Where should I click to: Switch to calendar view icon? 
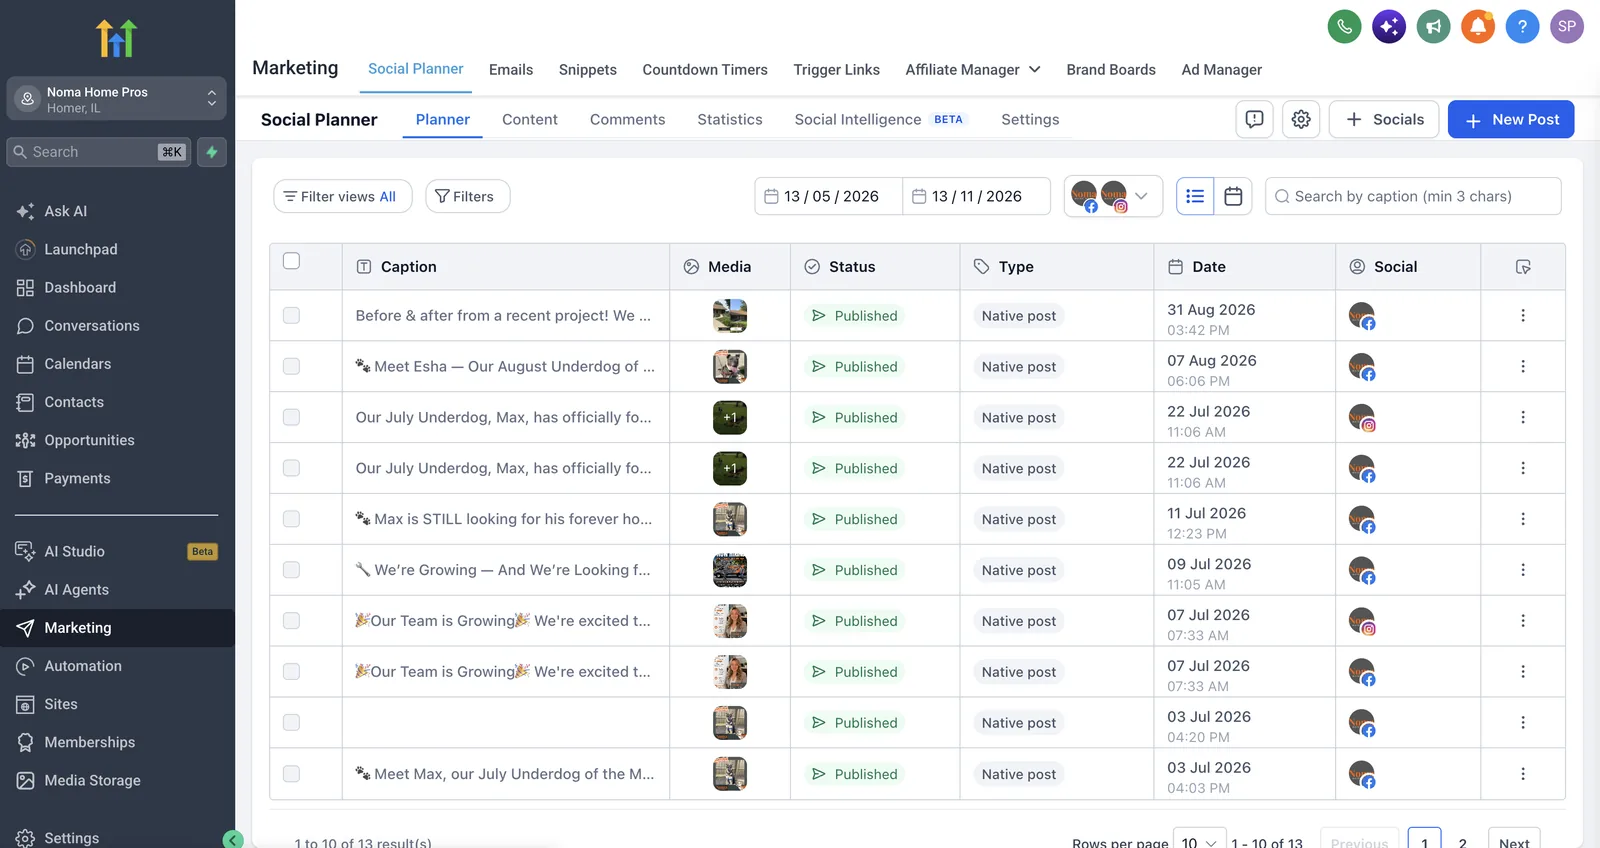tap(1233, 196)
